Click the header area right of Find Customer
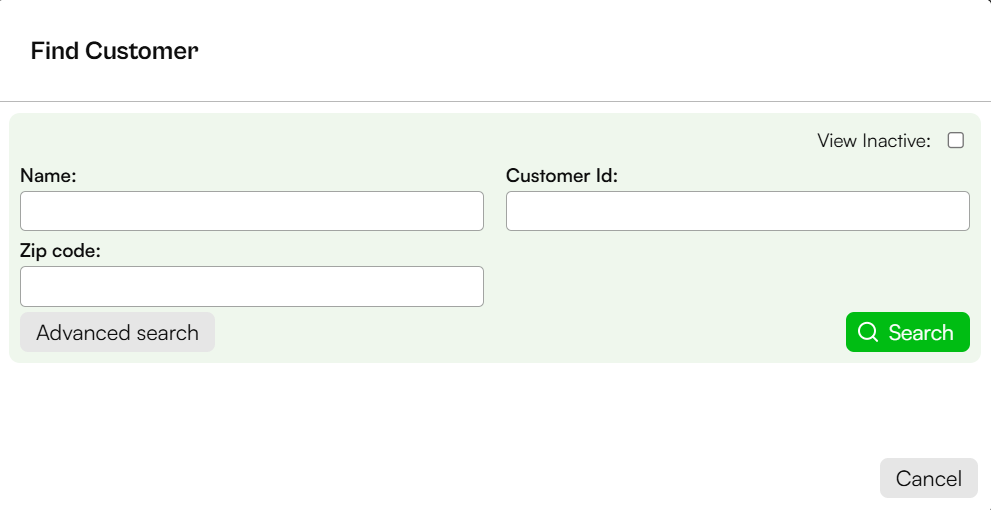This screenshot has height=510, width=991. pyautogui.click(x=594, y=51)
